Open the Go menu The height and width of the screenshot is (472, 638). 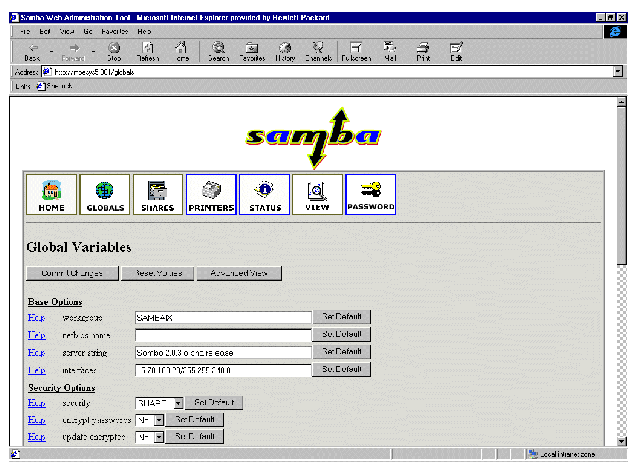tap(88, 31)
